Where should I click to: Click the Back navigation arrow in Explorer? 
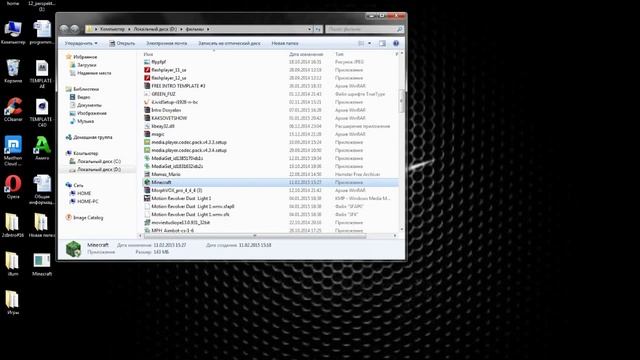(x=64, y=29)
